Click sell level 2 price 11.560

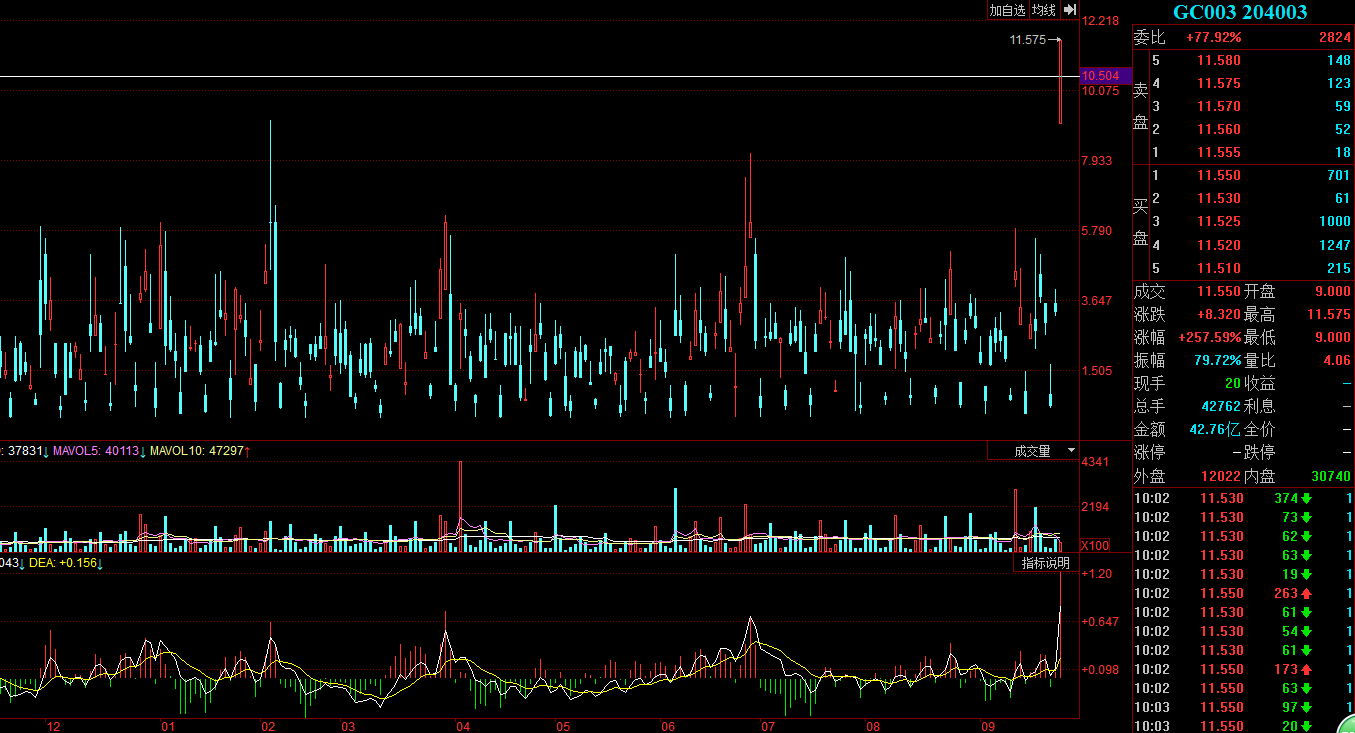point(1219,129)
